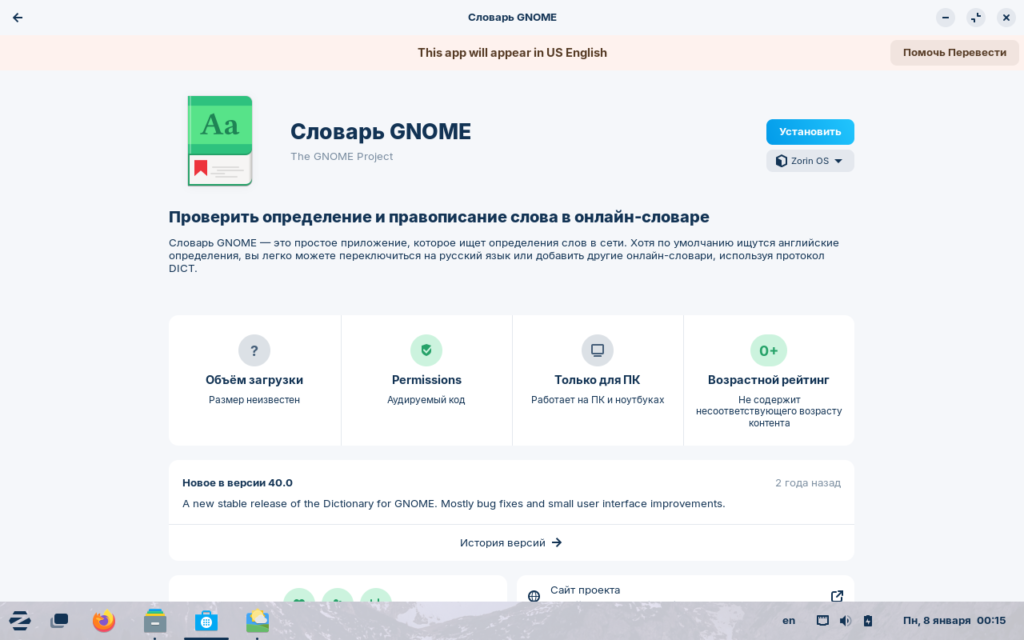Click the Размер неизвестен text

[254, 400]
